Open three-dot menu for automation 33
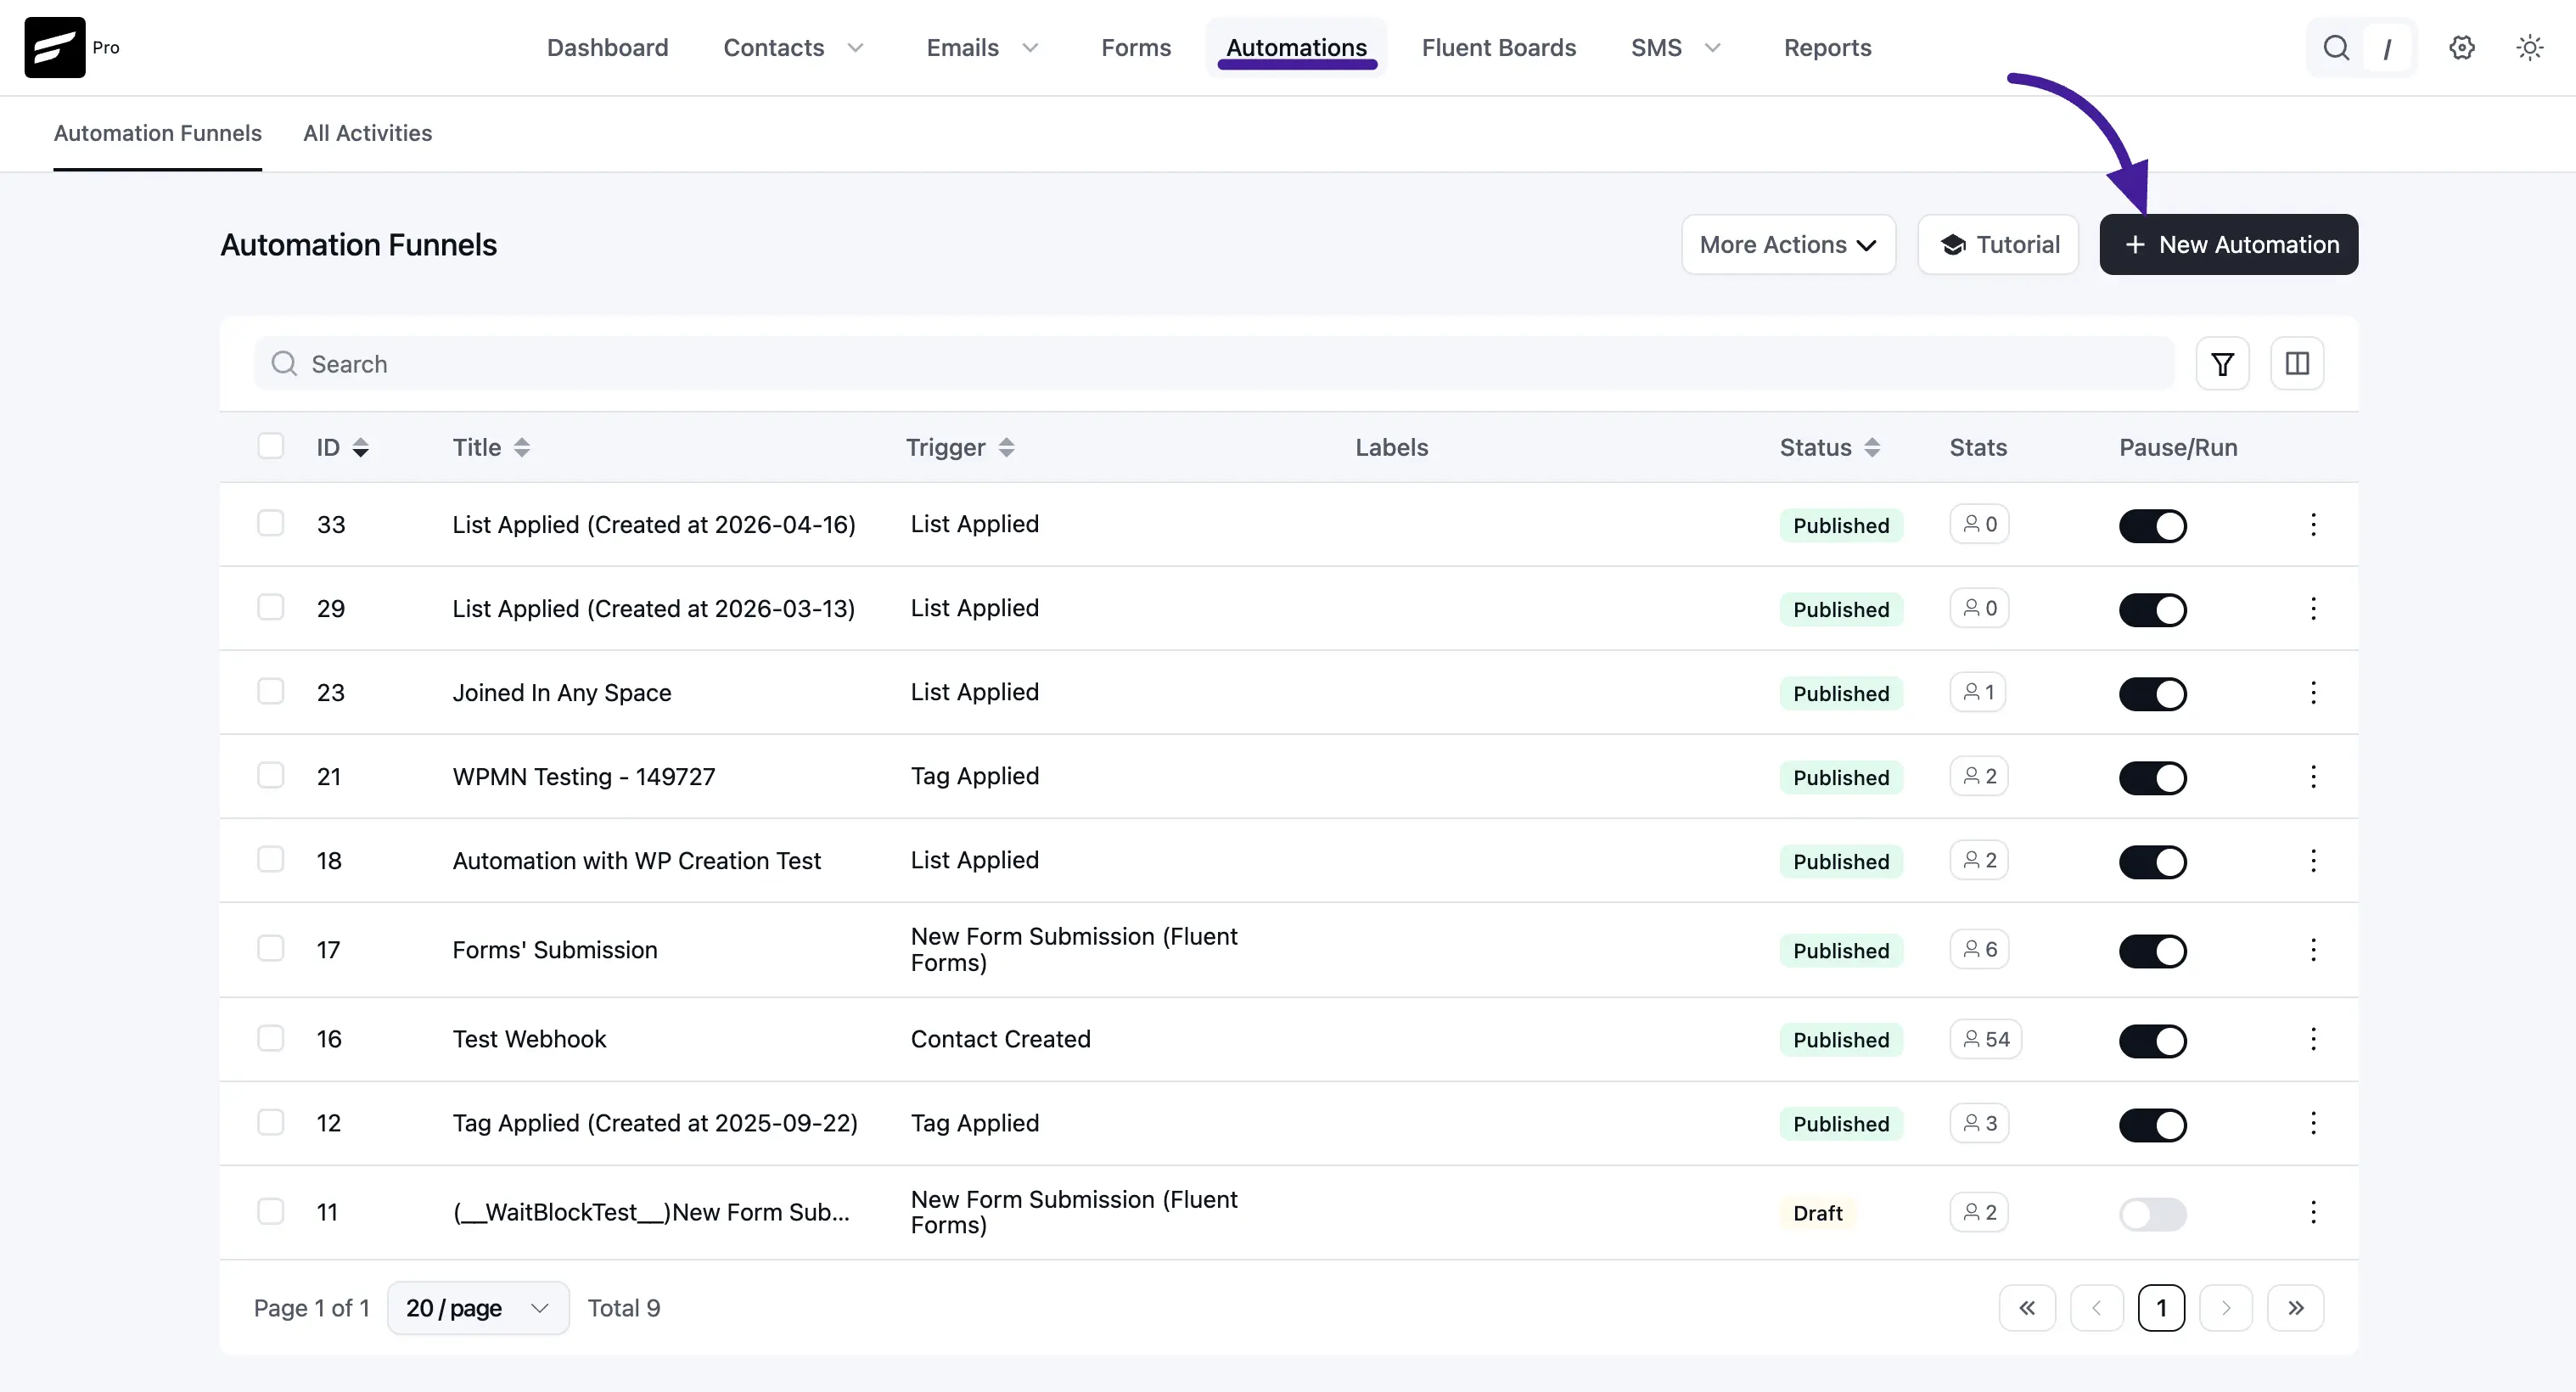This screenshot has width=2576, height=1392. (x=2313, y=525)
